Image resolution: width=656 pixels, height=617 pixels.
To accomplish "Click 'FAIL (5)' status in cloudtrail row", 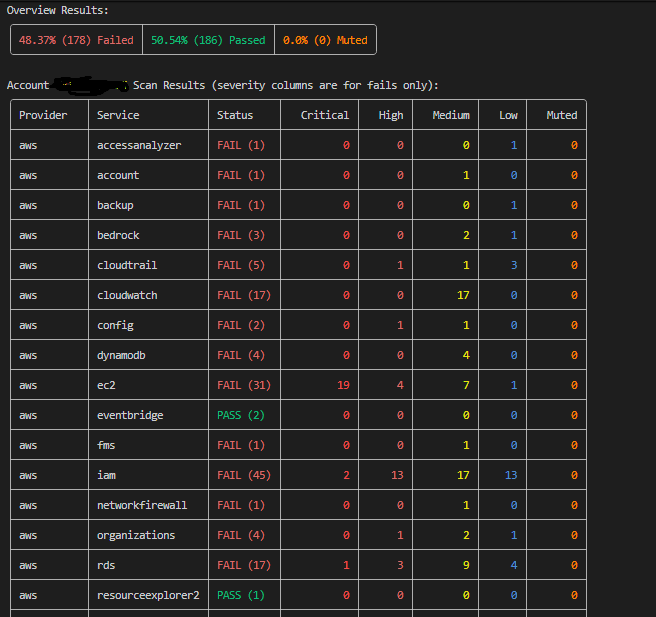I will click(x=241, y=265).
